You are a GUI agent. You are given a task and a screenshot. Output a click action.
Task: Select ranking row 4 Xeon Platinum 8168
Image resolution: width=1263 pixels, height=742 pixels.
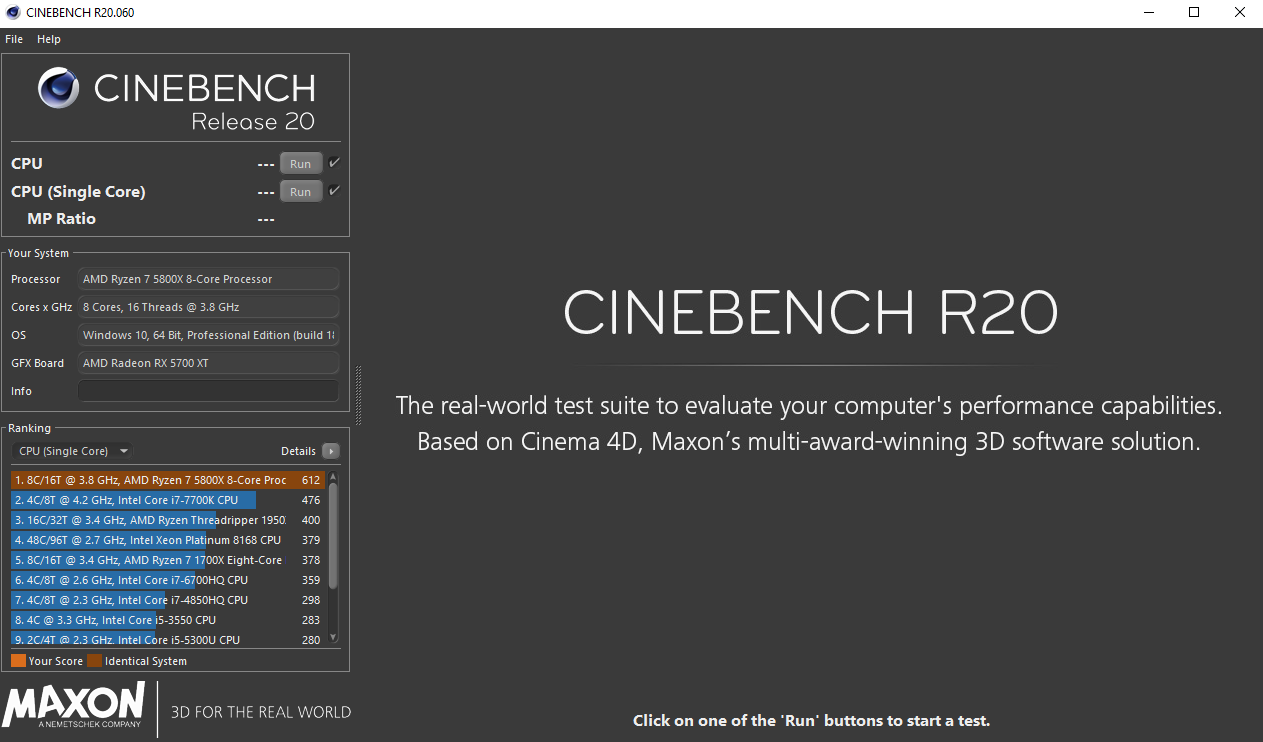click(x=168, y=540)
